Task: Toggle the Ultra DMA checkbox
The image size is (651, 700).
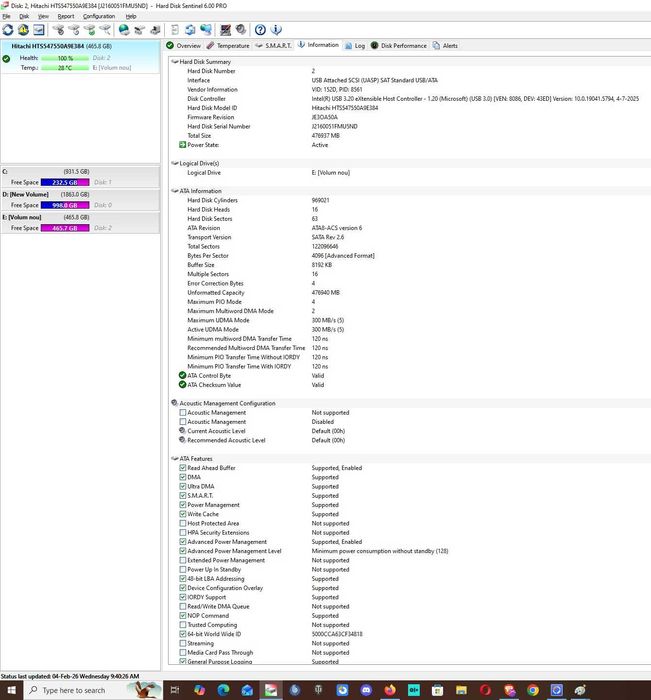Action: coord(183,486)
